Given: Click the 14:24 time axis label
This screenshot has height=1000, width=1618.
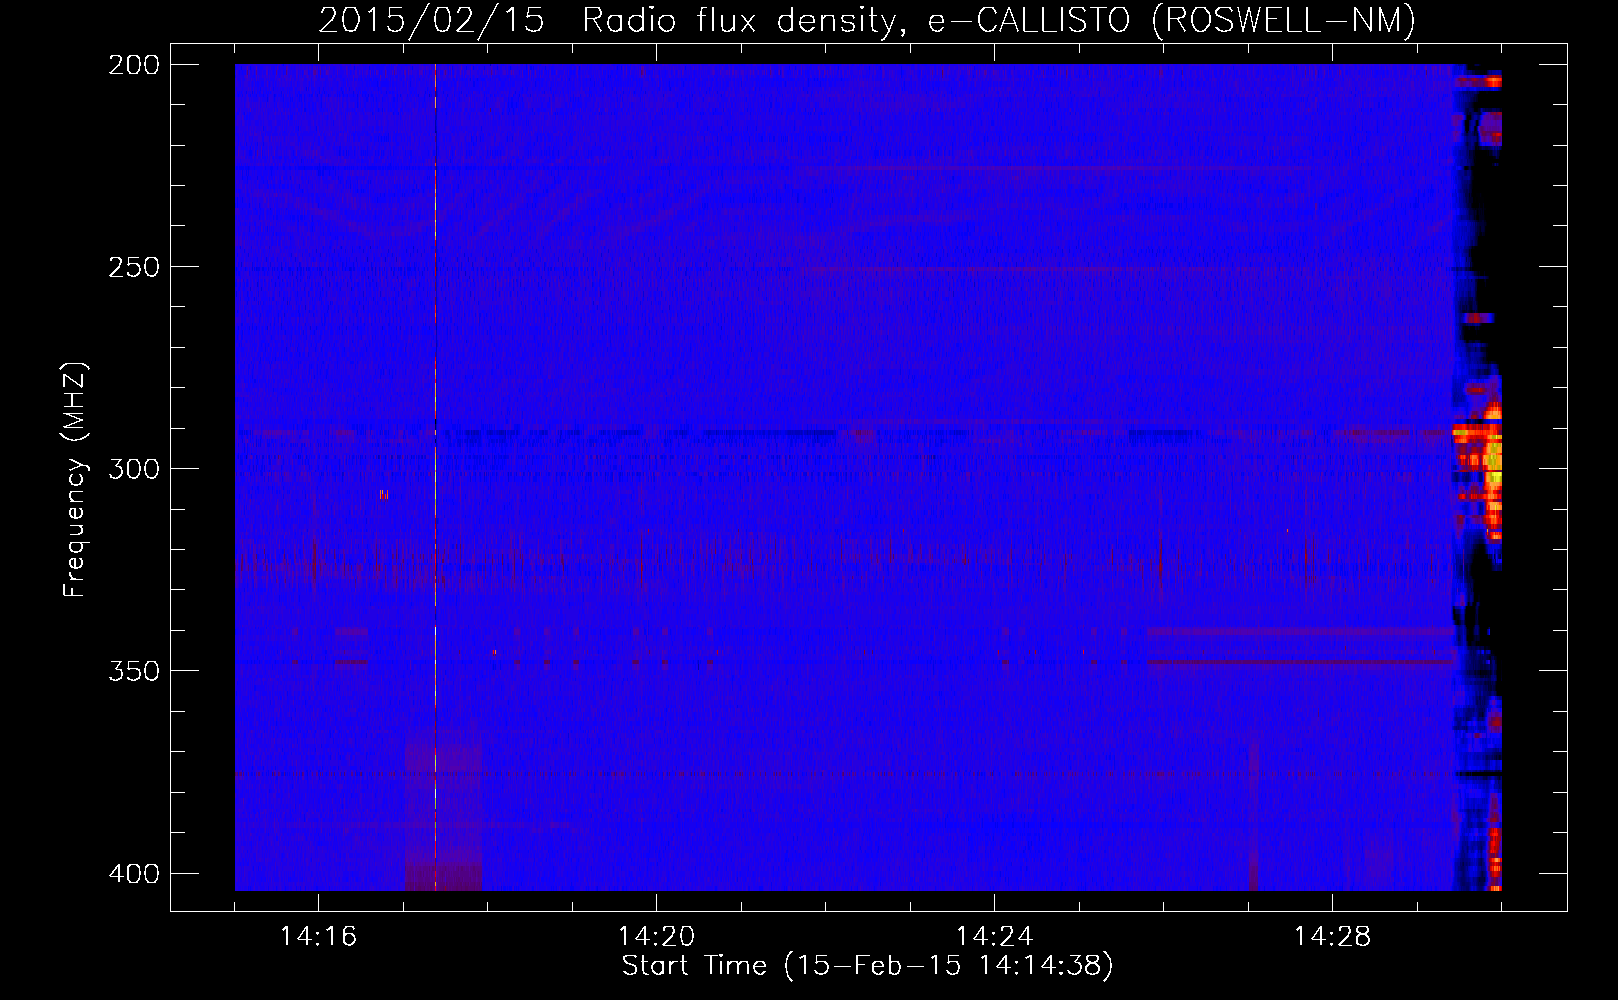Looking at the screenshot, I should pos(994,937).
